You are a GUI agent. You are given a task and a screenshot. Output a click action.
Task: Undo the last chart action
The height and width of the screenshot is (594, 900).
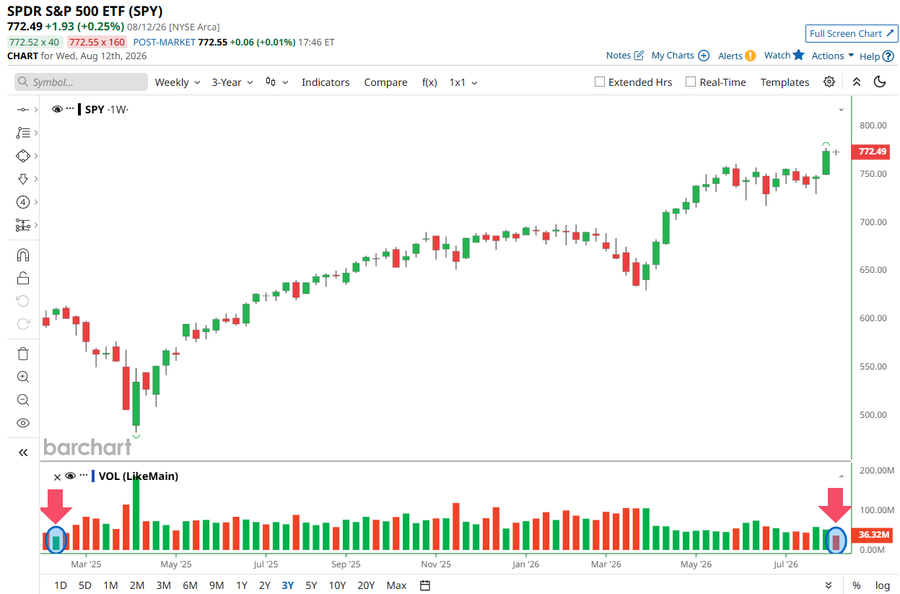pos(23,301)
